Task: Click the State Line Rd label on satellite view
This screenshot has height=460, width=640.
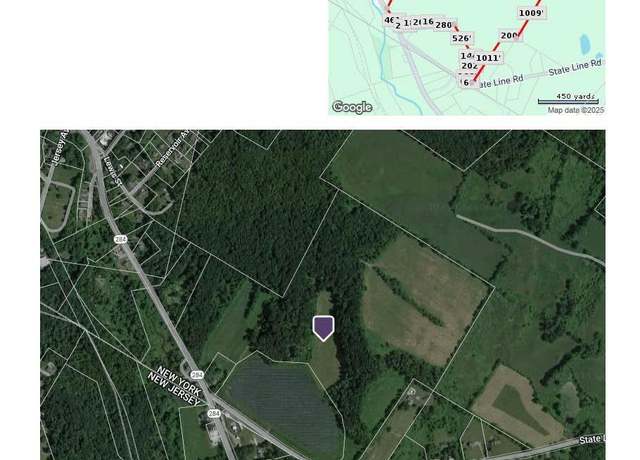Action: click(x=592, y=439)
